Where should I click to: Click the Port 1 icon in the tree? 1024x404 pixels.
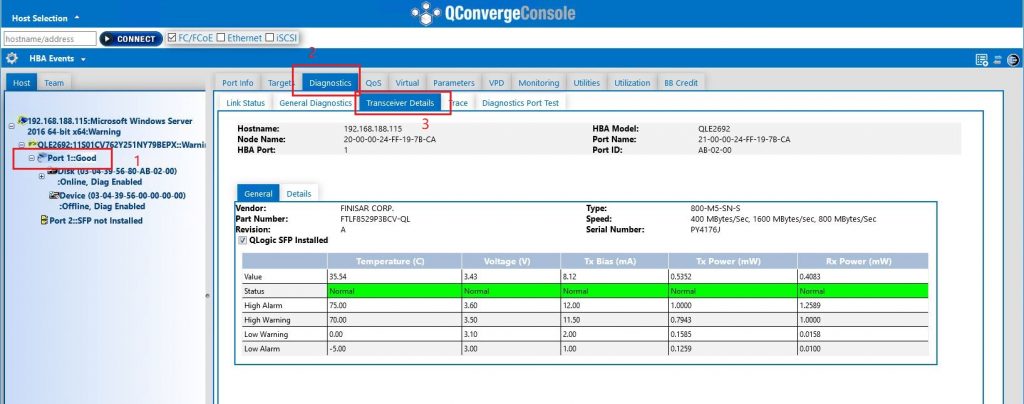coord(41,158)
